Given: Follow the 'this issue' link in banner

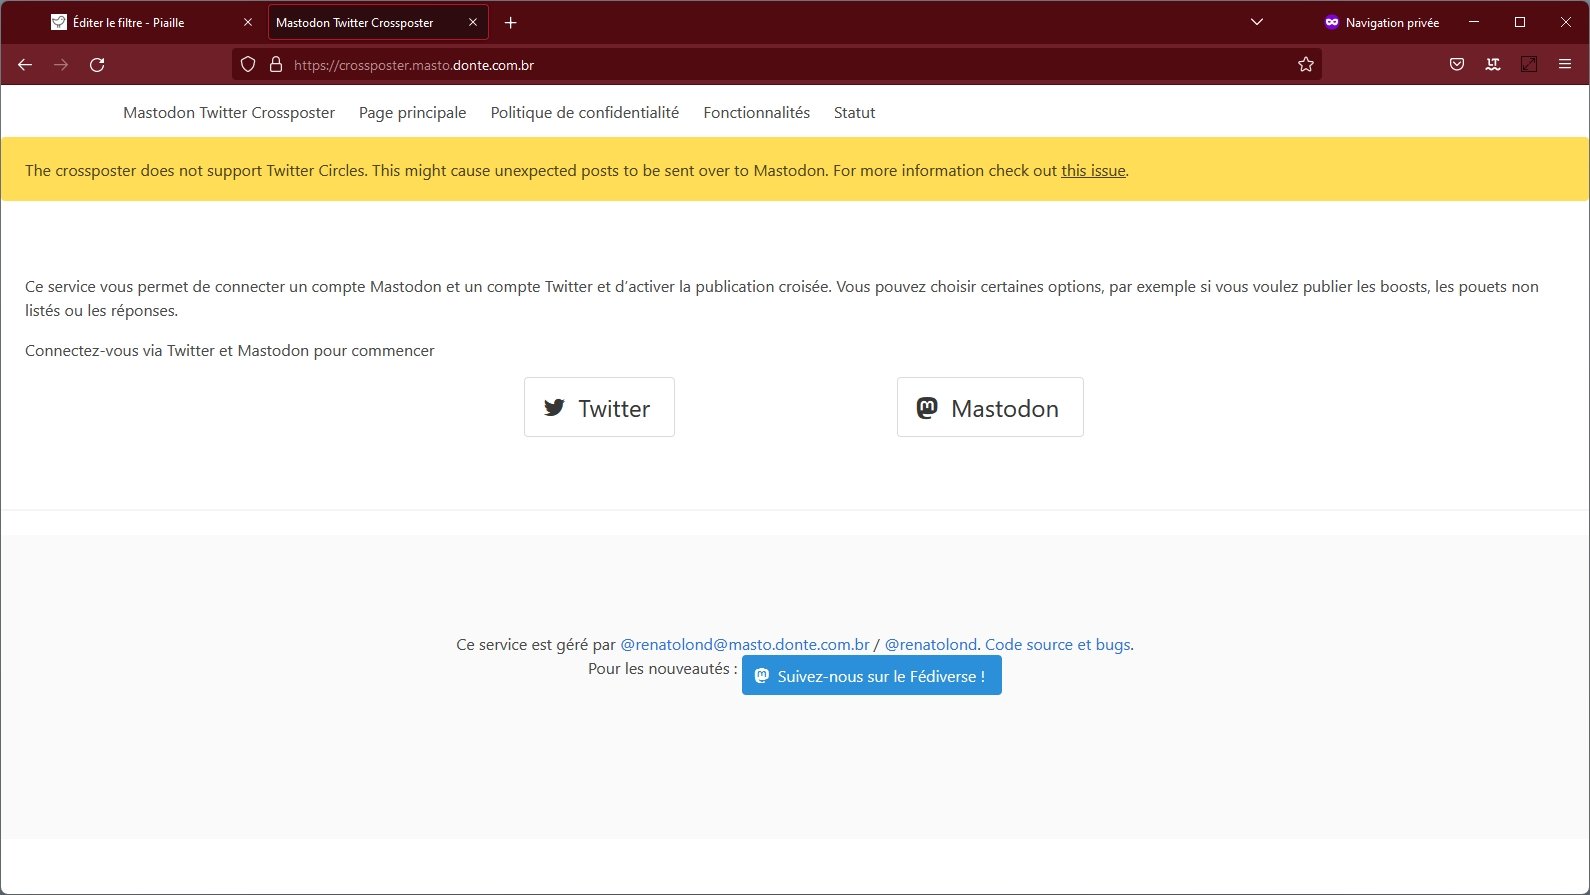Looking at the screenshot, I should point(1093,171).
